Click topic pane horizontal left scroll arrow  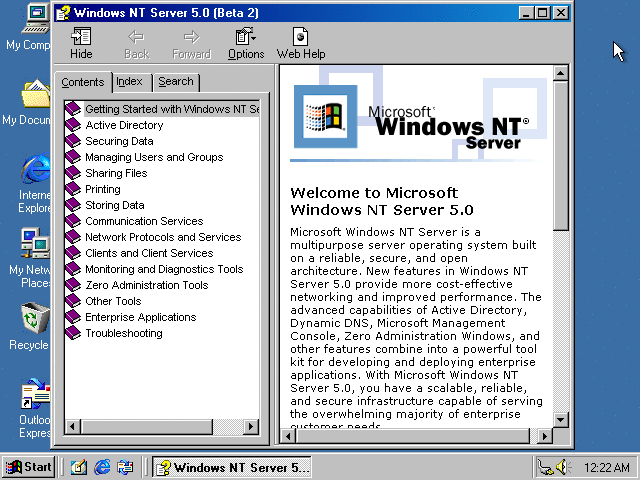click(288, 436)
